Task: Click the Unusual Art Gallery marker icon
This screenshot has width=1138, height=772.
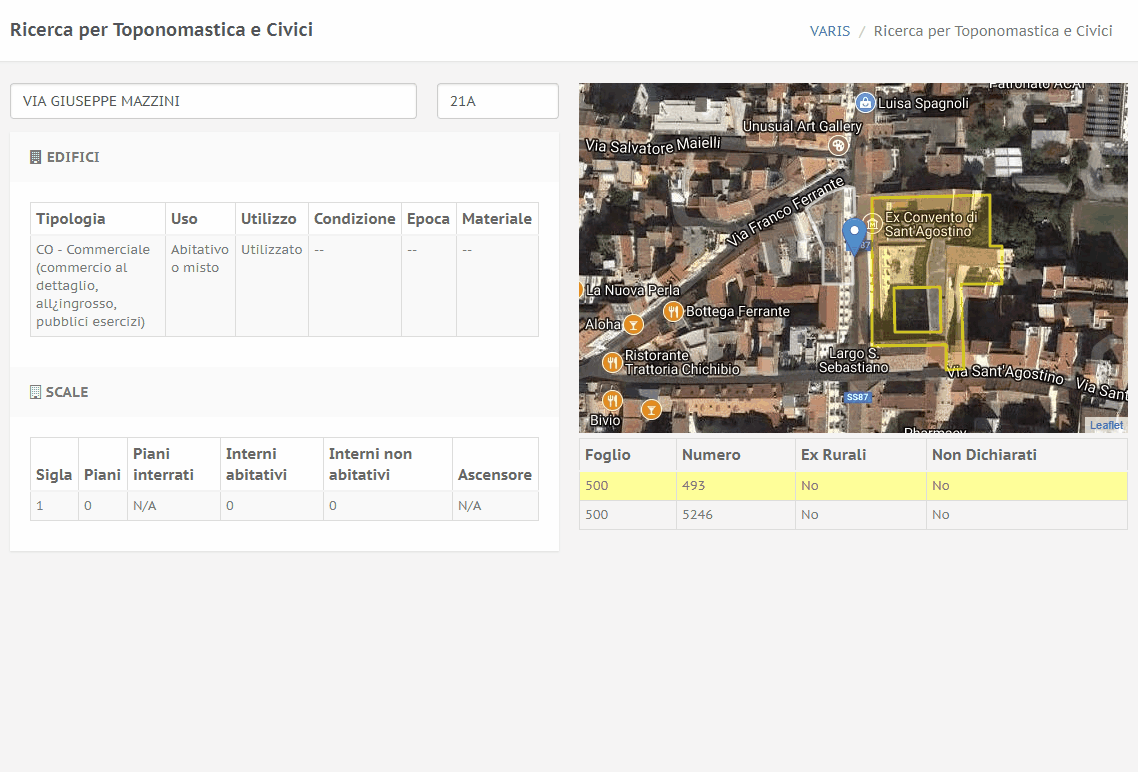Action: (x=838, y=145)
